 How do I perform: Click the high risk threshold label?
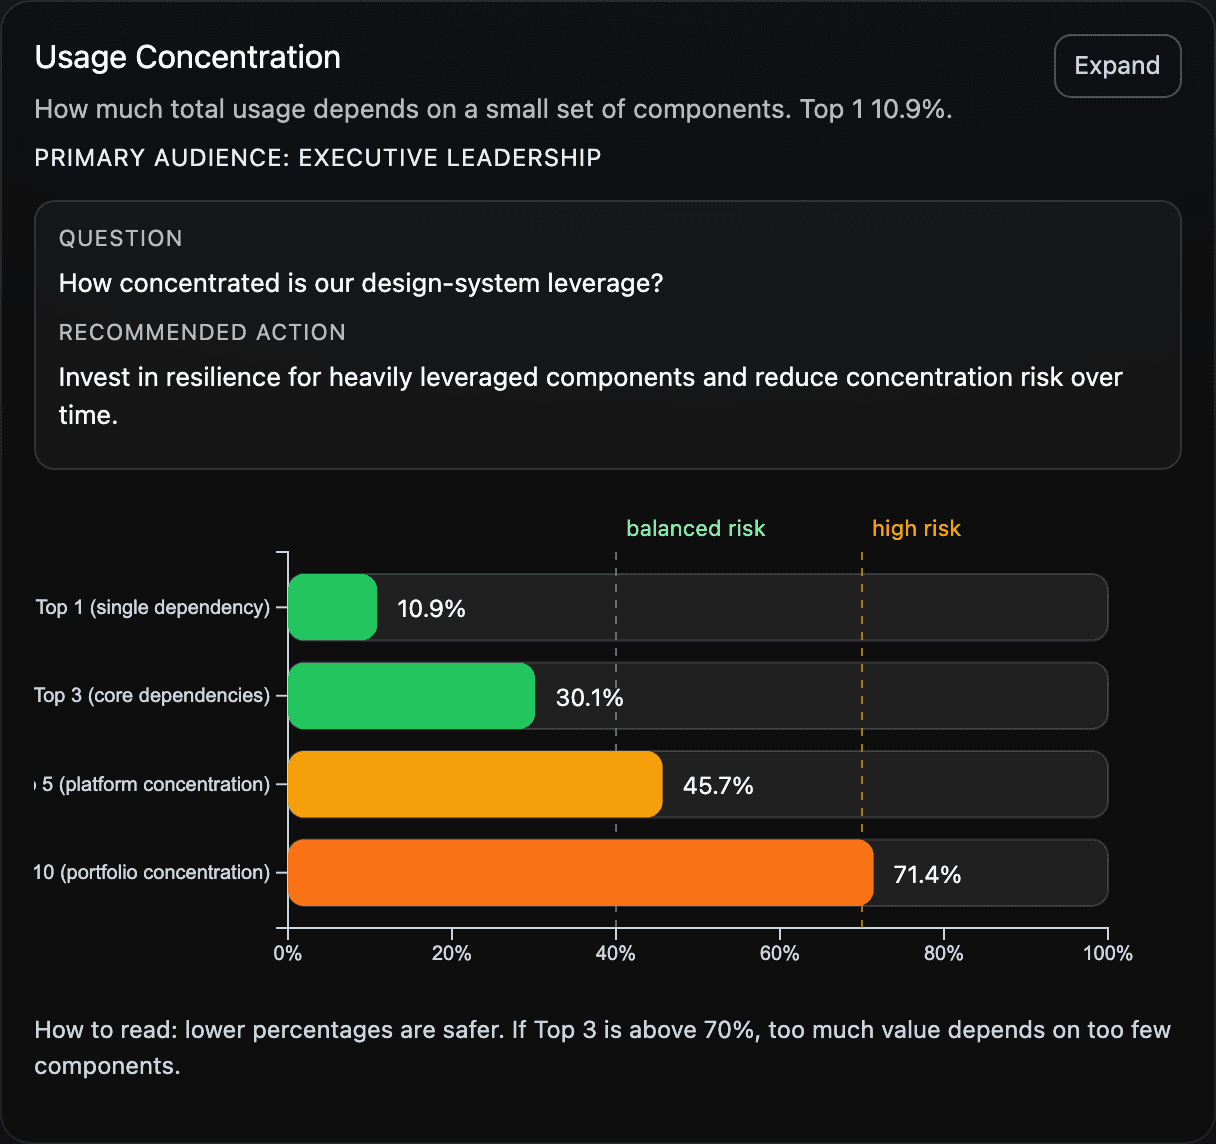click(x=915, y=528)
